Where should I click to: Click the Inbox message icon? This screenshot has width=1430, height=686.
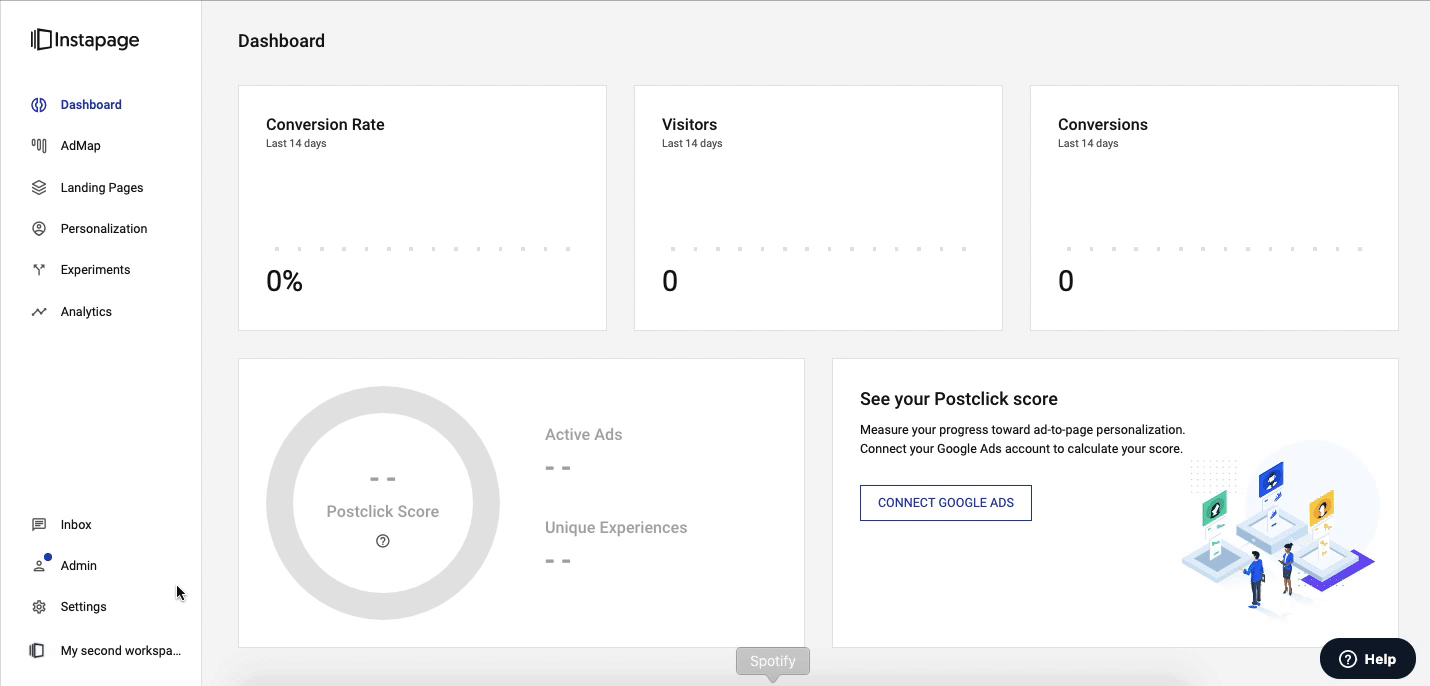click(x=39, y=524)
